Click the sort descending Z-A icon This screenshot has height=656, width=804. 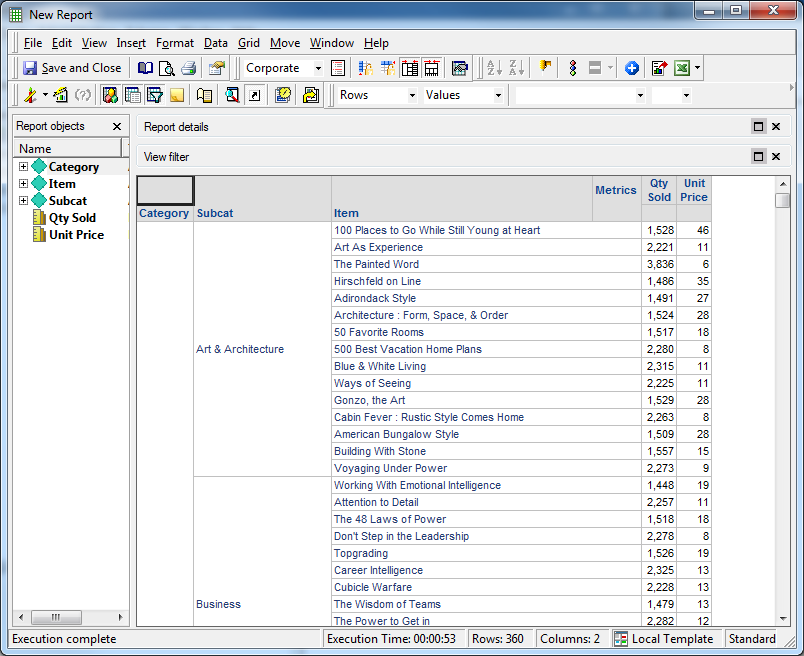pos(516,68)
